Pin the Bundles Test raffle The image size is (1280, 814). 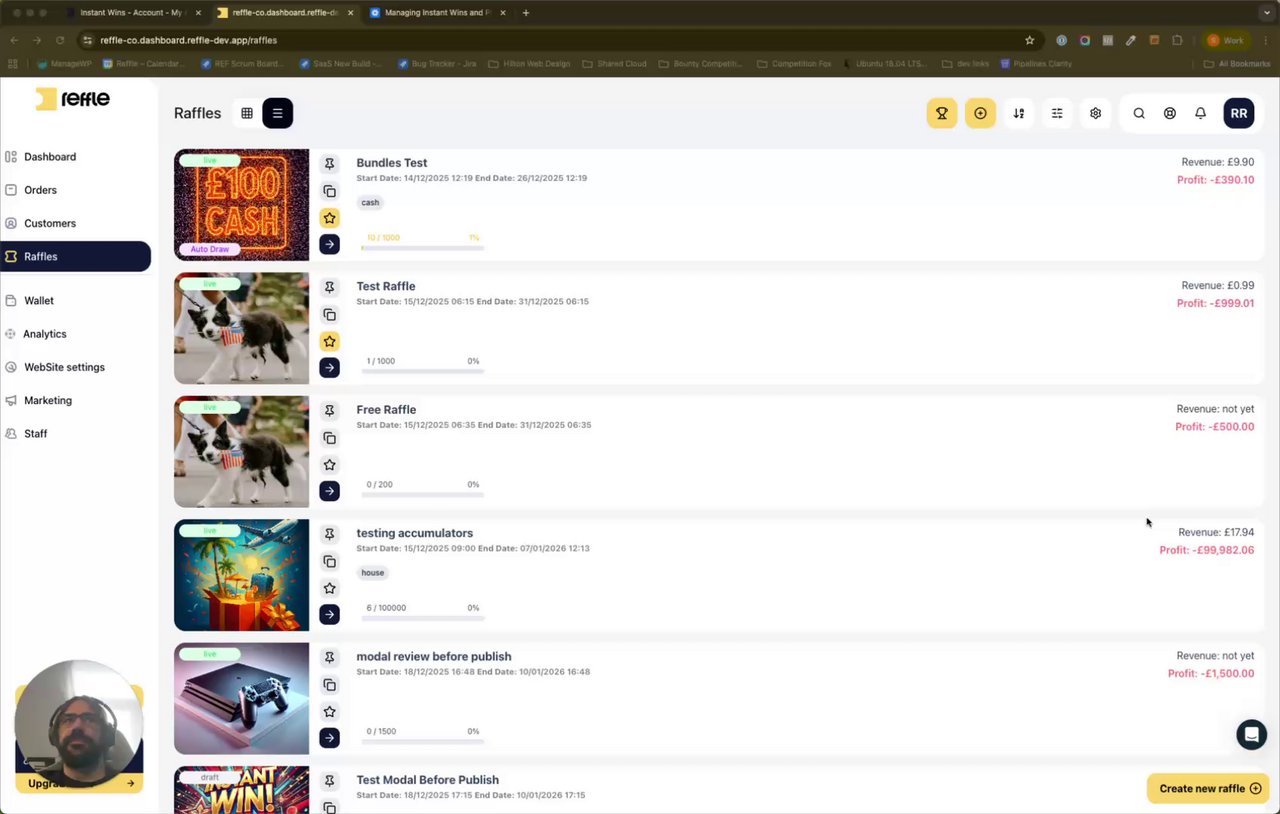click(329, 164)
